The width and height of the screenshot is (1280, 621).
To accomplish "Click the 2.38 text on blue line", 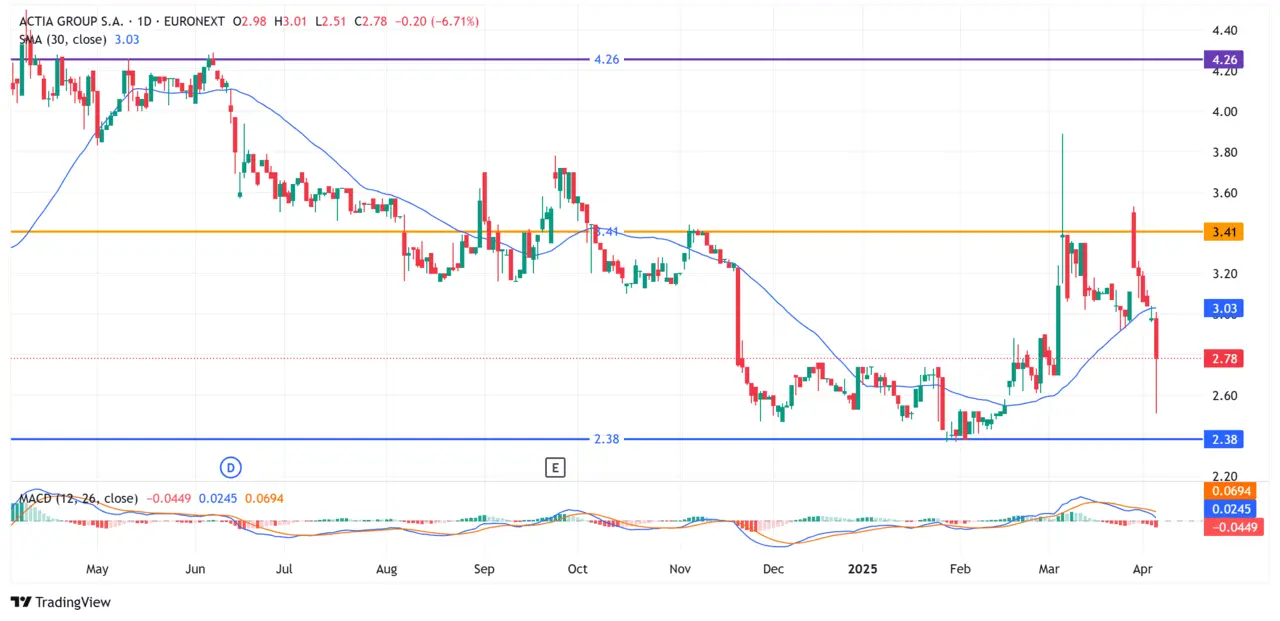I will click(607, 439).
